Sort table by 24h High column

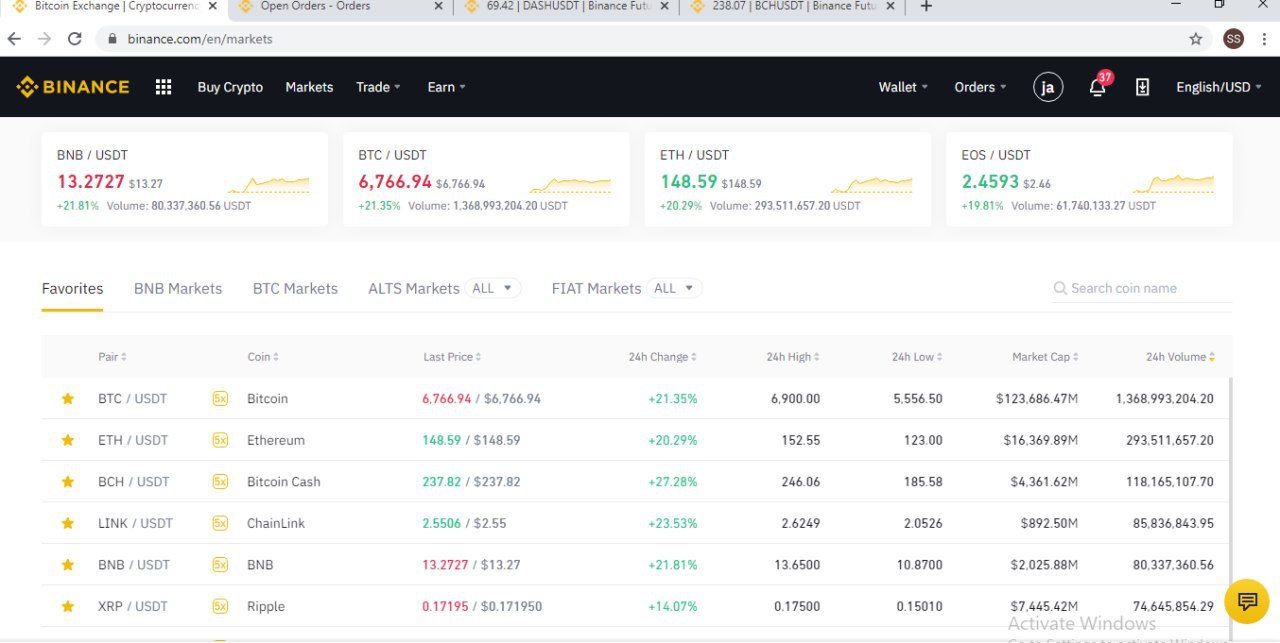click(x=793, y=357)
